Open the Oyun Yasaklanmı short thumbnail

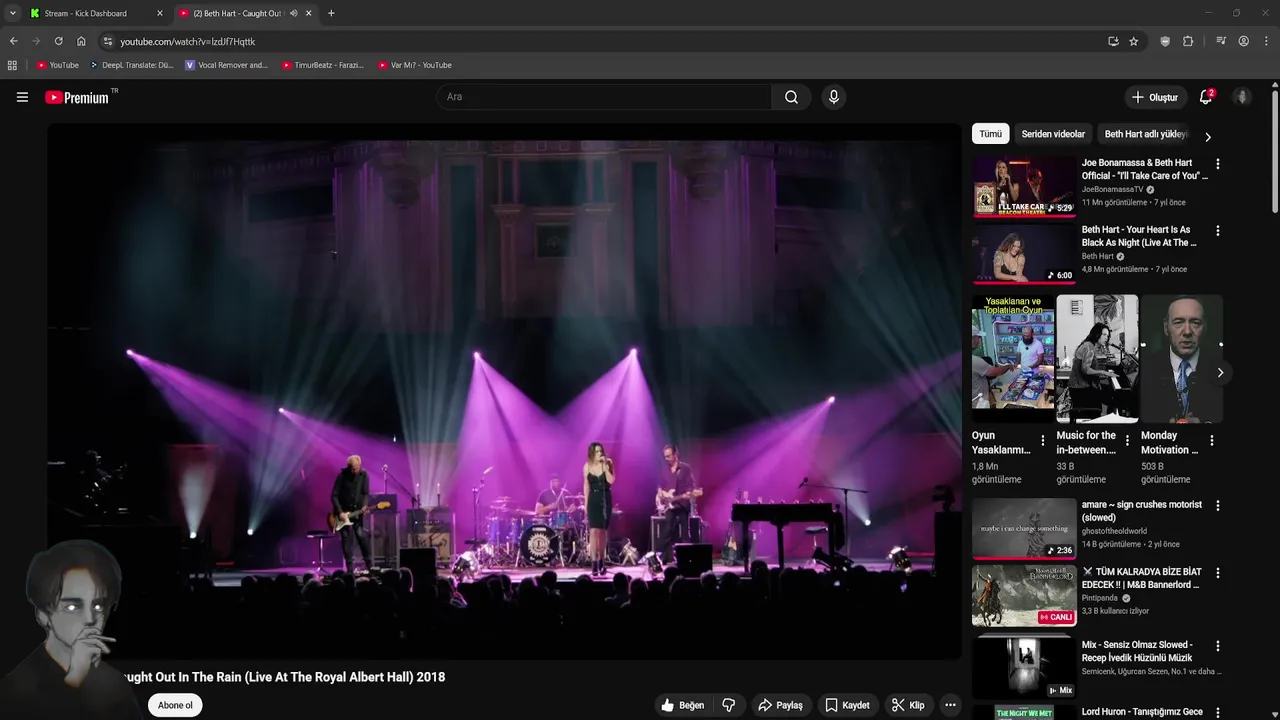click(1013, 358)
